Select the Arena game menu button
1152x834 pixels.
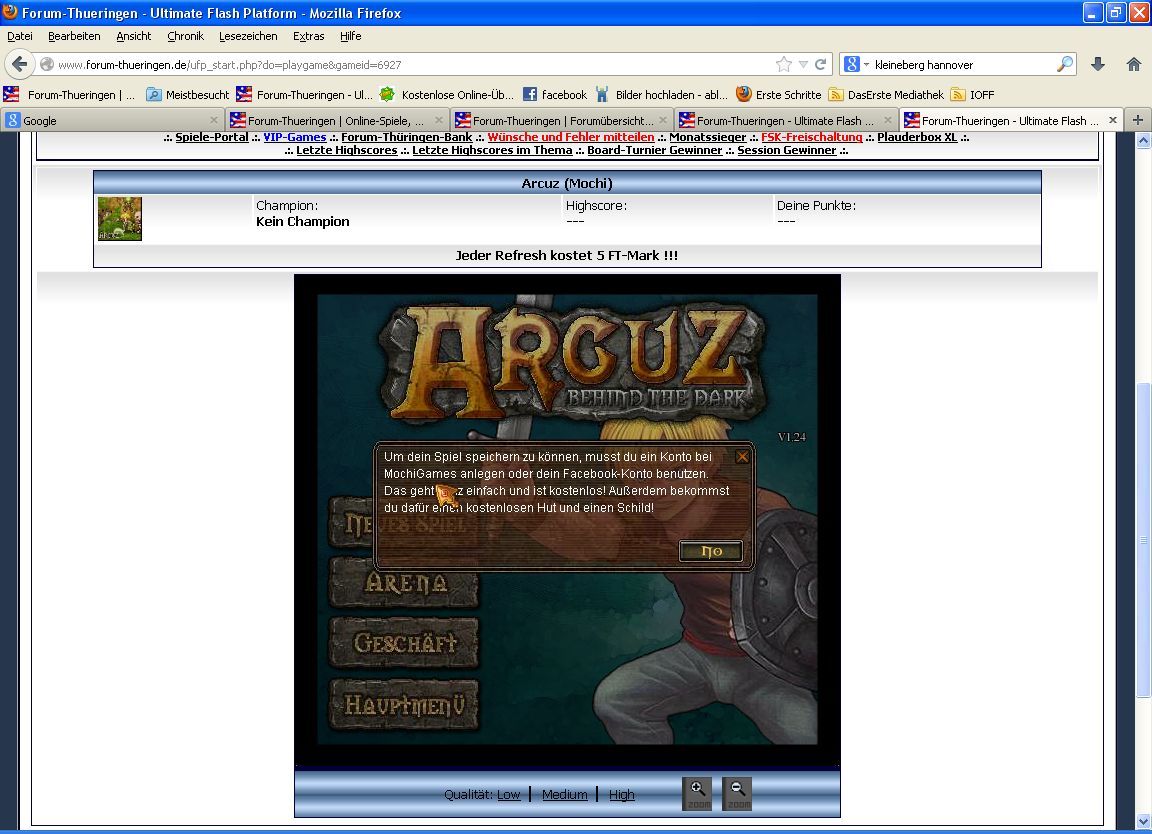[x=405, y=583]
